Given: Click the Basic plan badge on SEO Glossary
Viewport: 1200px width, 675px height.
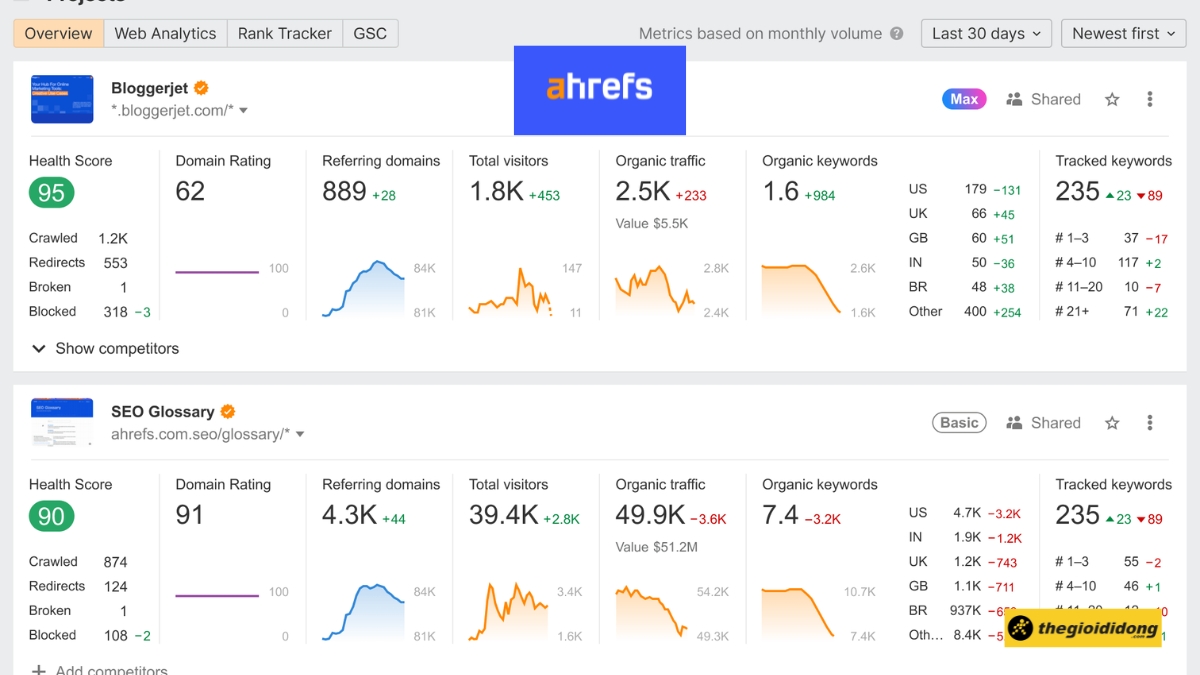Looking at the screenshot, I should coord(959,422).
